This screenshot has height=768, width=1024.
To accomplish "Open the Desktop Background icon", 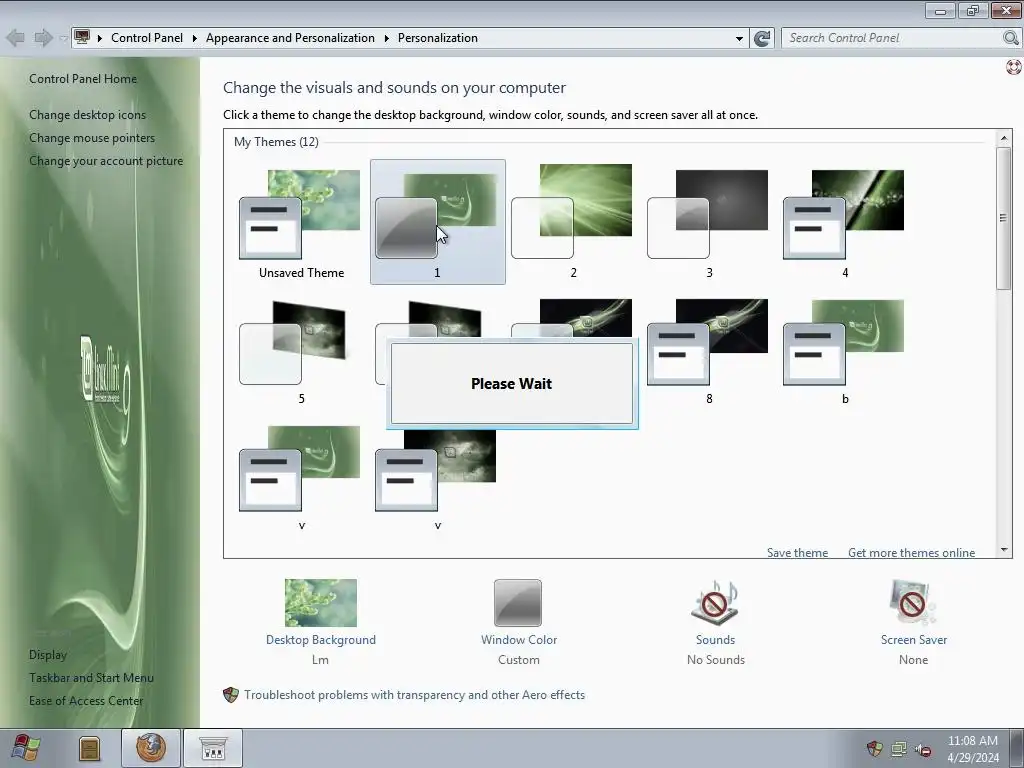I will click(x=321, y=603).
